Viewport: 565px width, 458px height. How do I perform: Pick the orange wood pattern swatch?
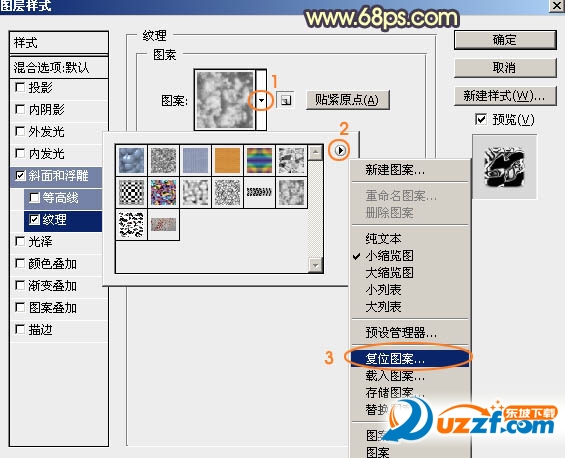click(x=227, y=160)
